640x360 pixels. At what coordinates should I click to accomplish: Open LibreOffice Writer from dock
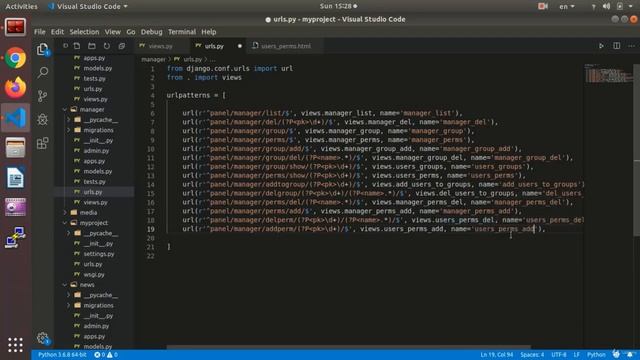[16, 178]
